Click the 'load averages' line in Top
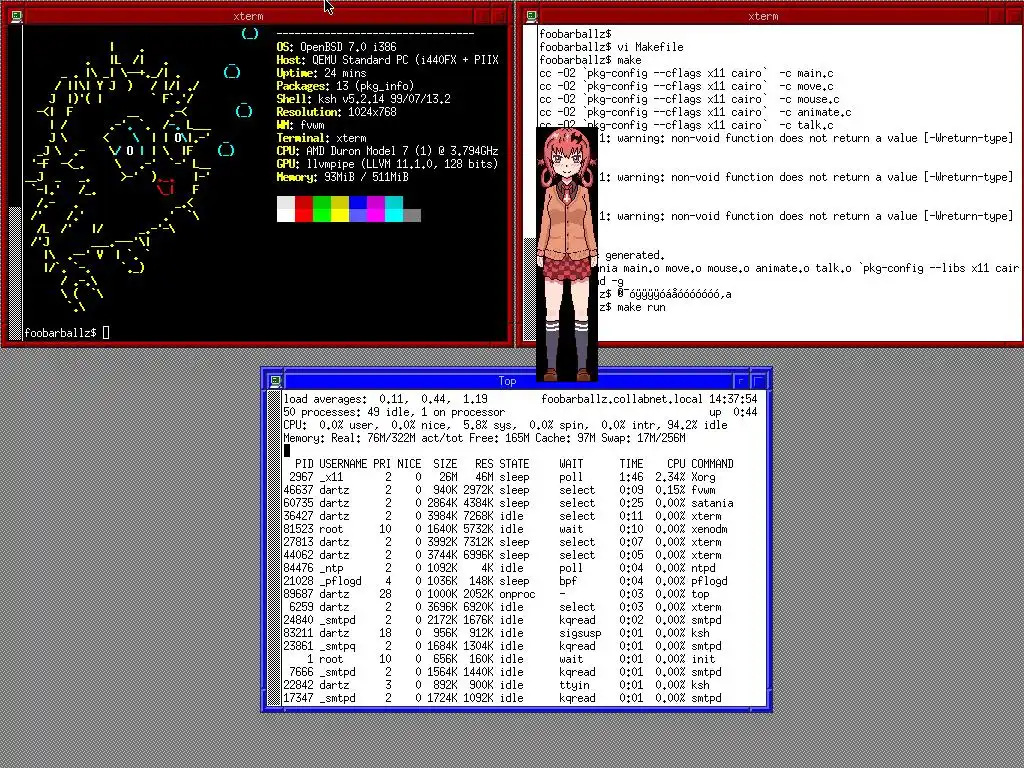The height and width of the screenshot is (768, 1024). pos(386,399)
